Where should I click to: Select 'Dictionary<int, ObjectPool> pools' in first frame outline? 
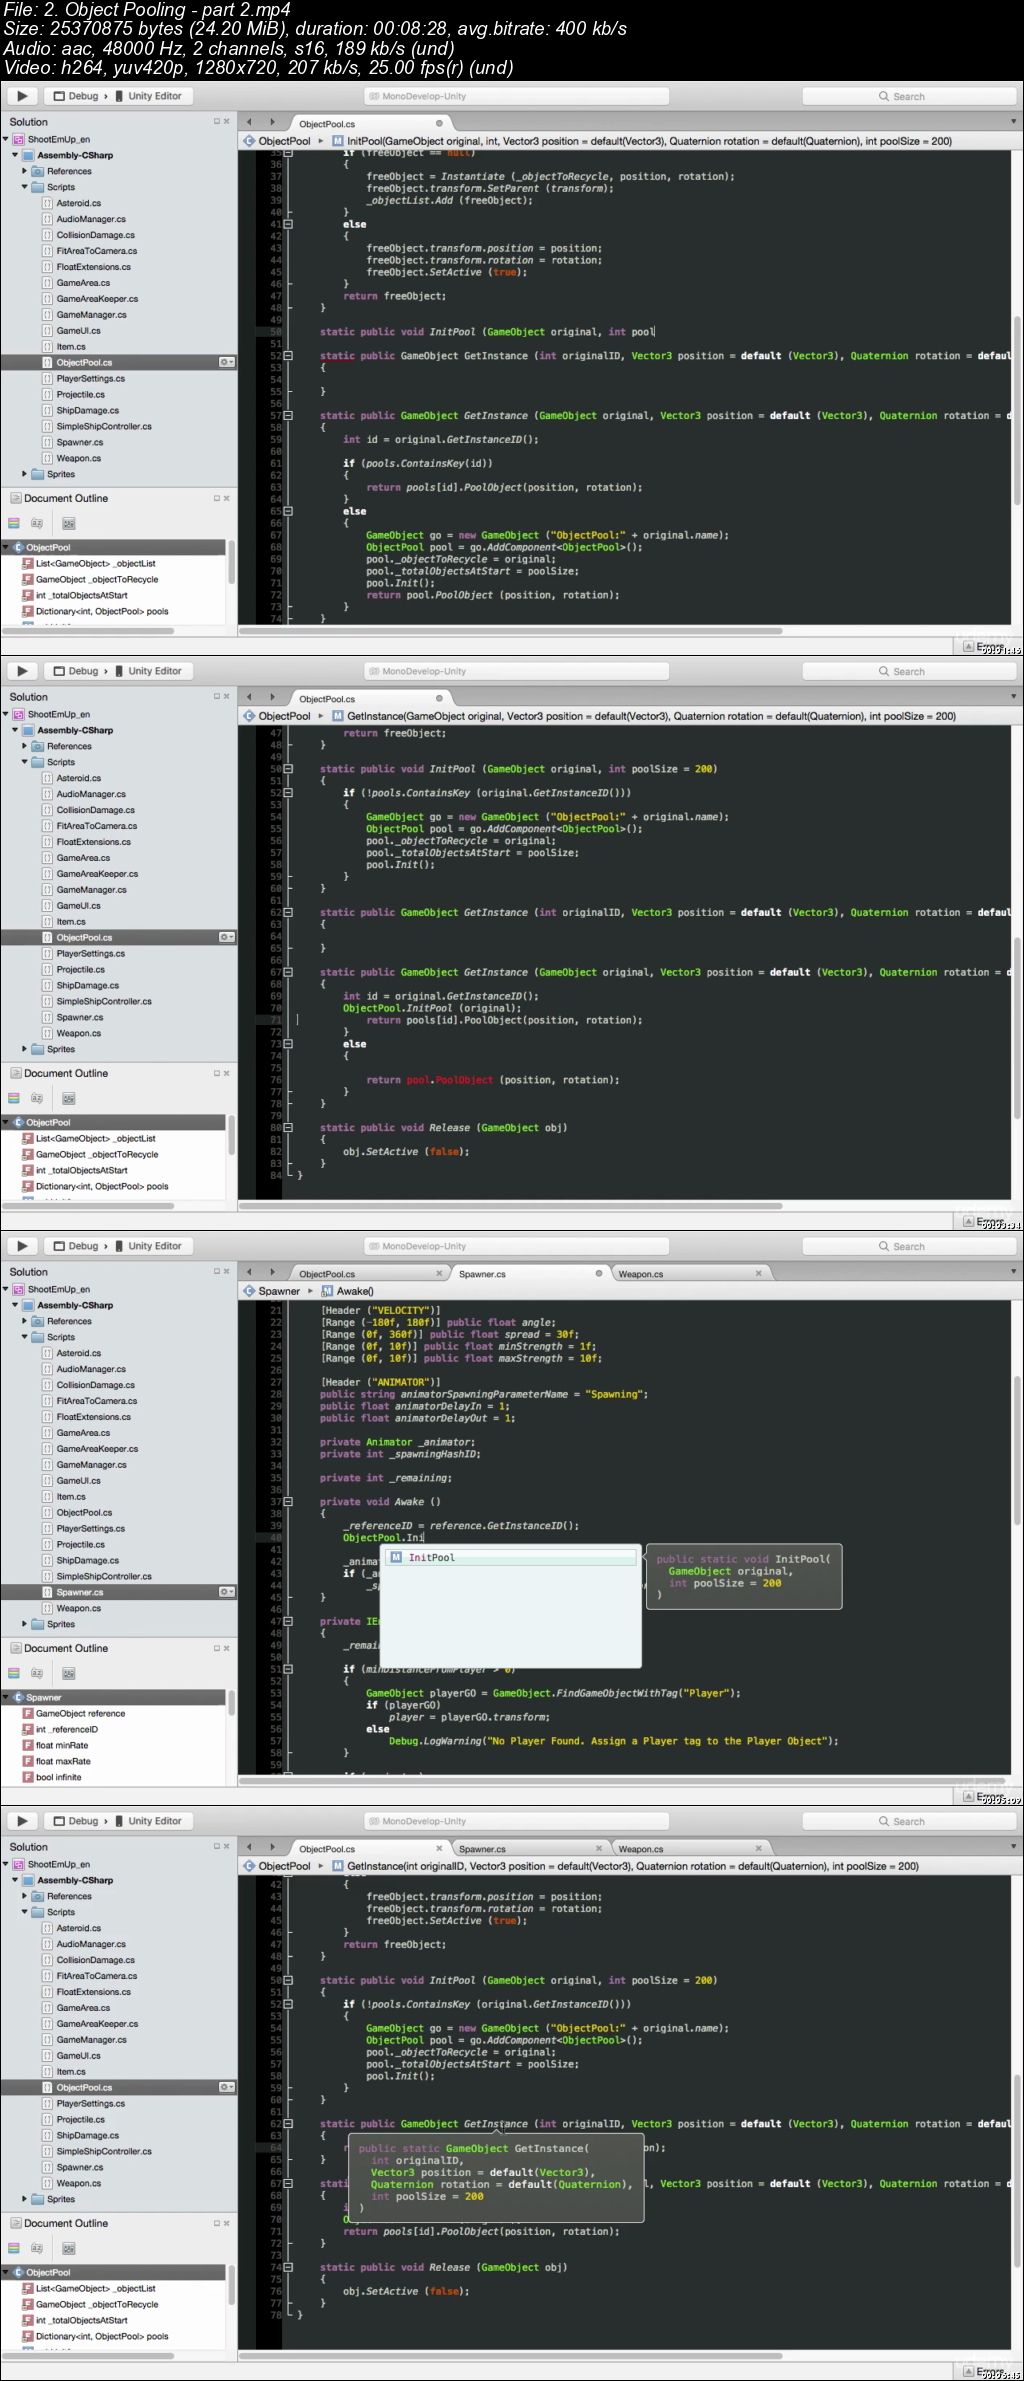[x=102, y=611]
